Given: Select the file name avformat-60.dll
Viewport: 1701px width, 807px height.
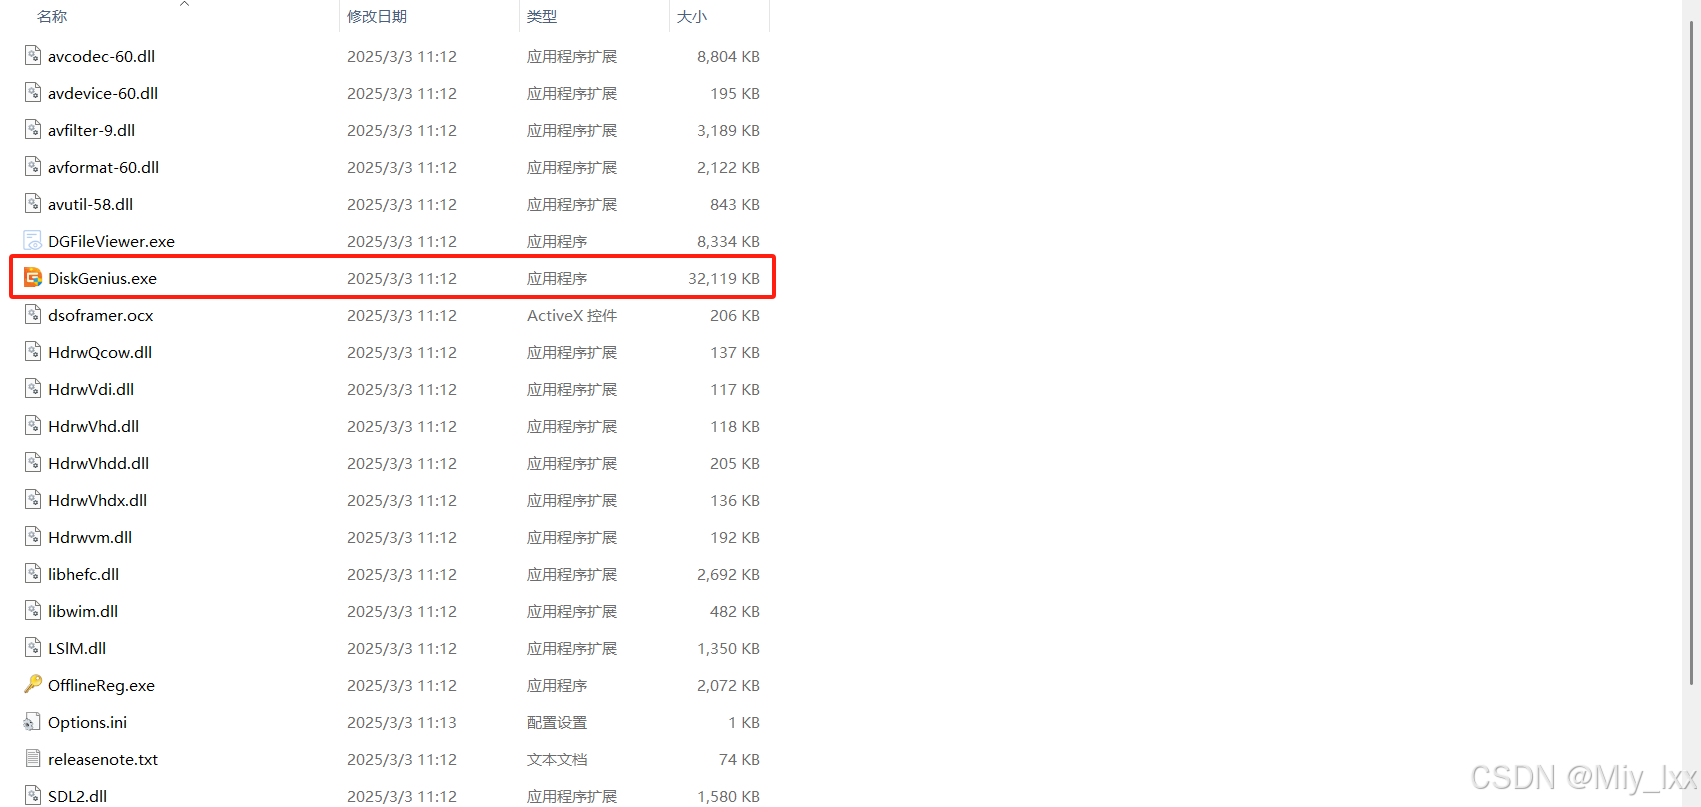Looking at the screenshot, I should coord(103,168).
